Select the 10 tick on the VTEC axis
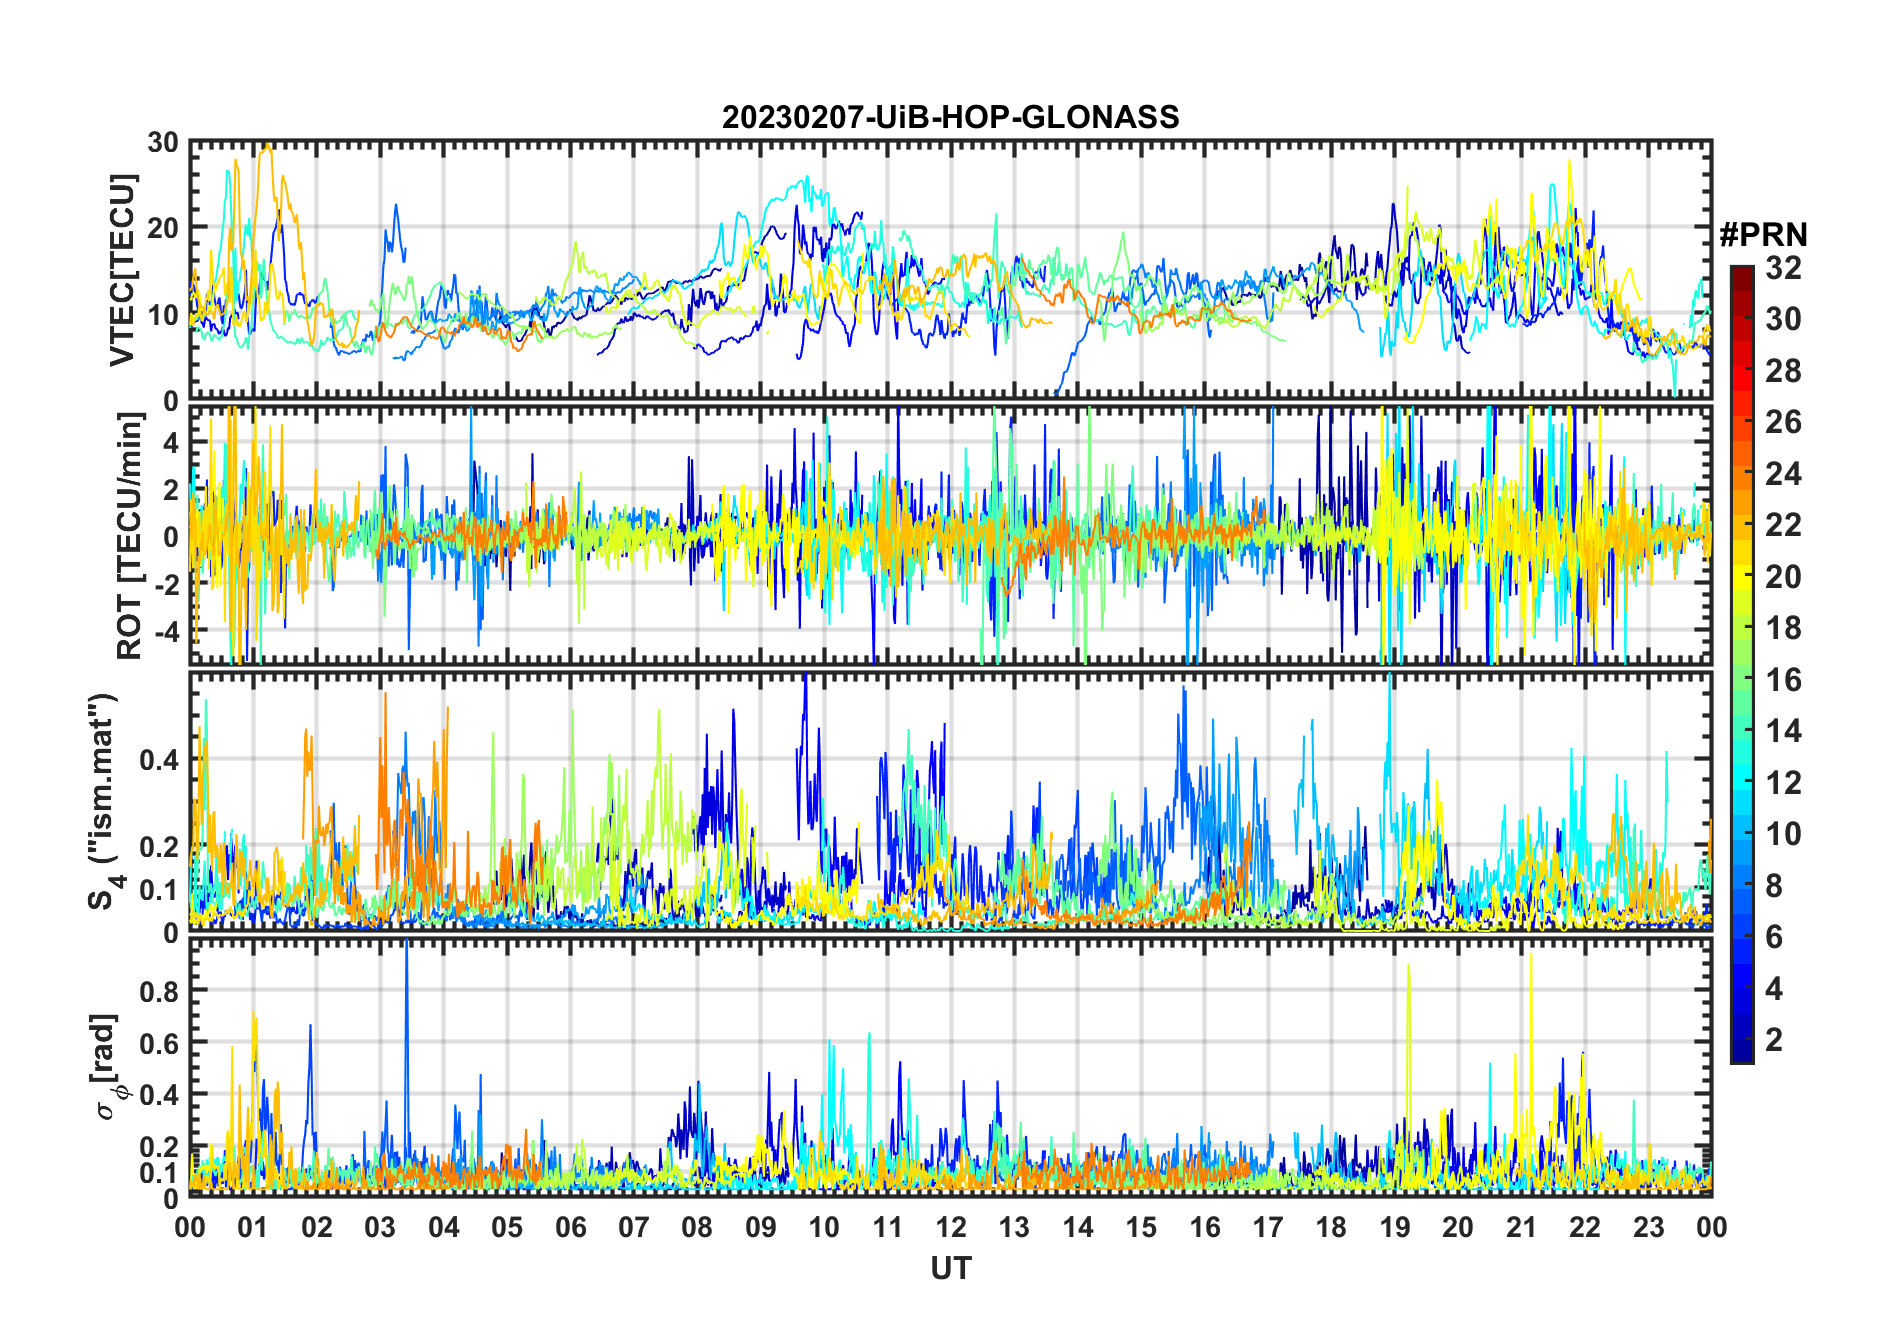 coord(163,314)
